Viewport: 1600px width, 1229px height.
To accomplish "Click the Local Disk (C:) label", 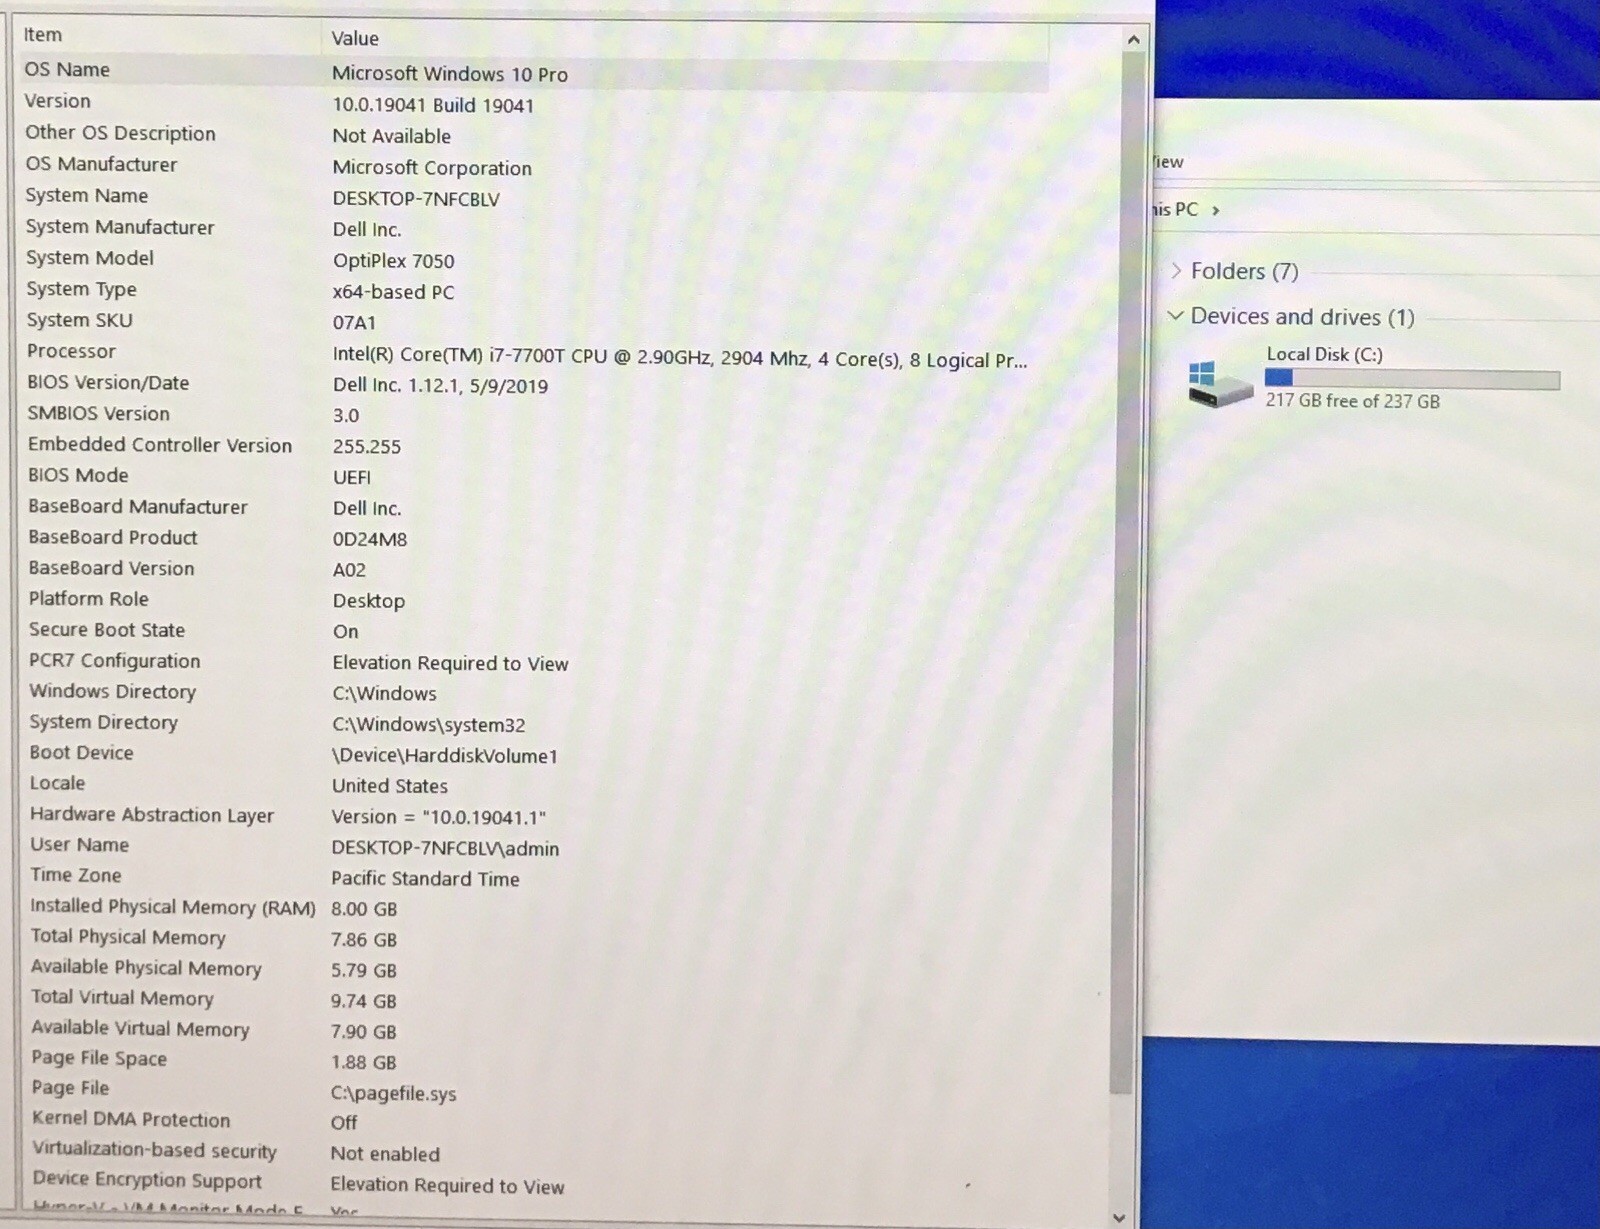I will click(1325, 354).
